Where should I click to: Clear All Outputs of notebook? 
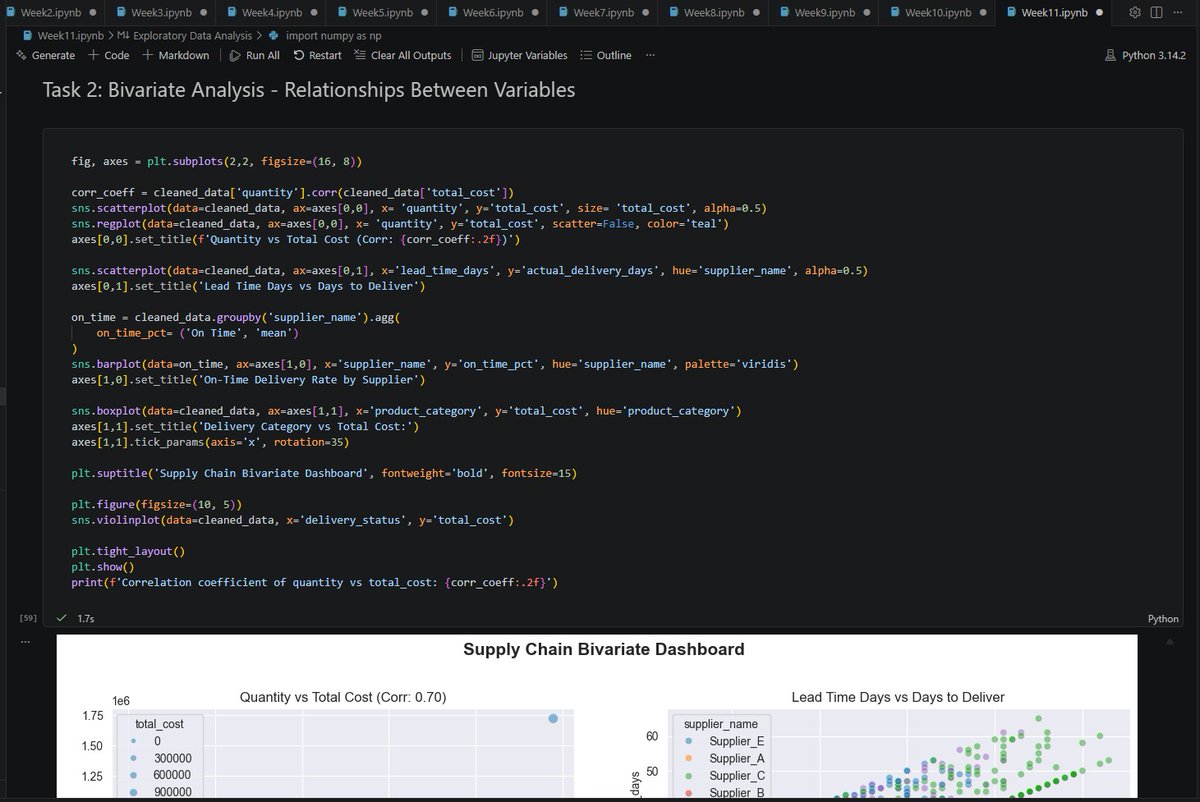tap(403, 55)
